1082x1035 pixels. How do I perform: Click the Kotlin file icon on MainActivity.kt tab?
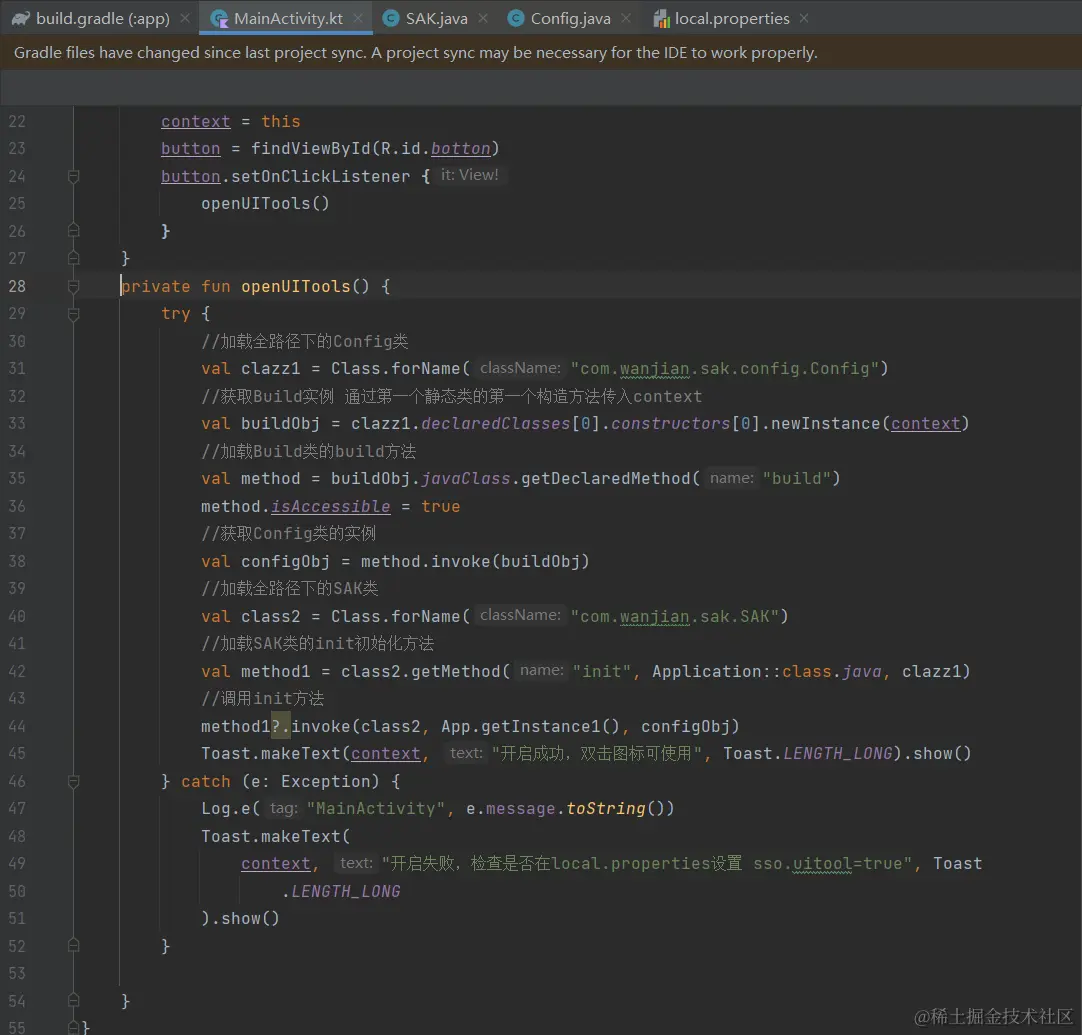(x=219, y=18)
